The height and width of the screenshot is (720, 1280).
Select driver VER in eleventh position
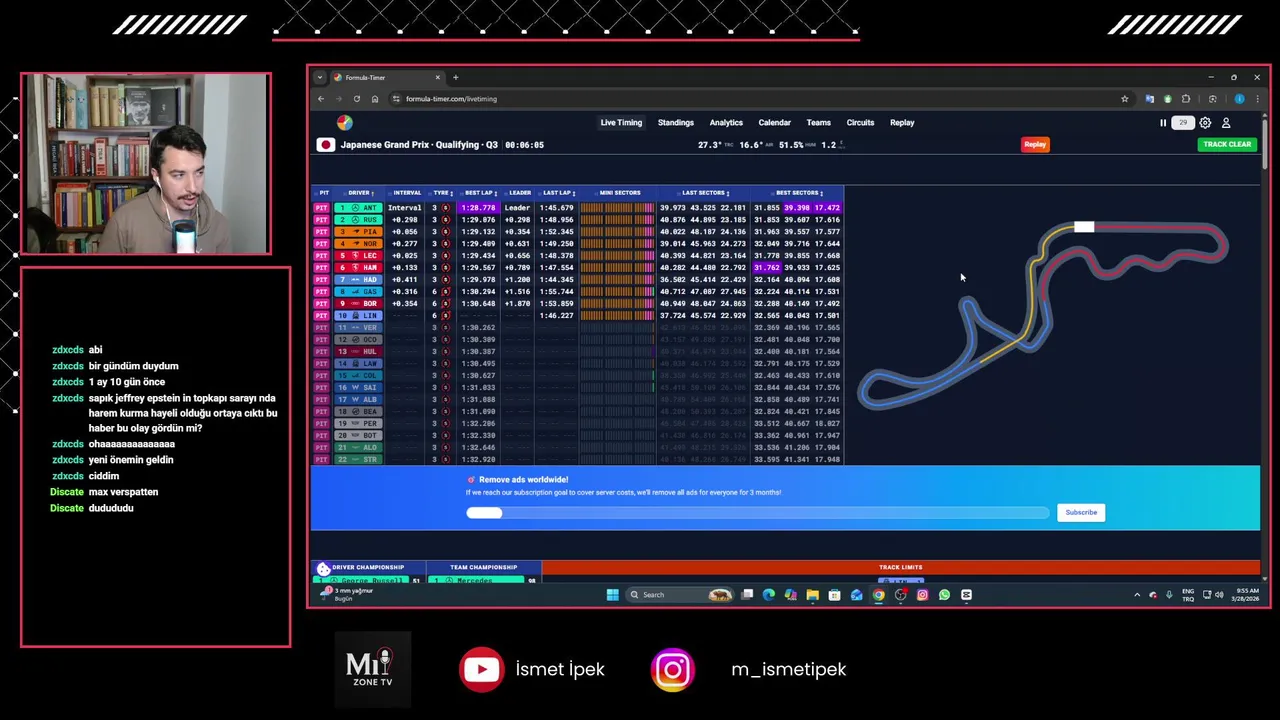pos(359,328)
